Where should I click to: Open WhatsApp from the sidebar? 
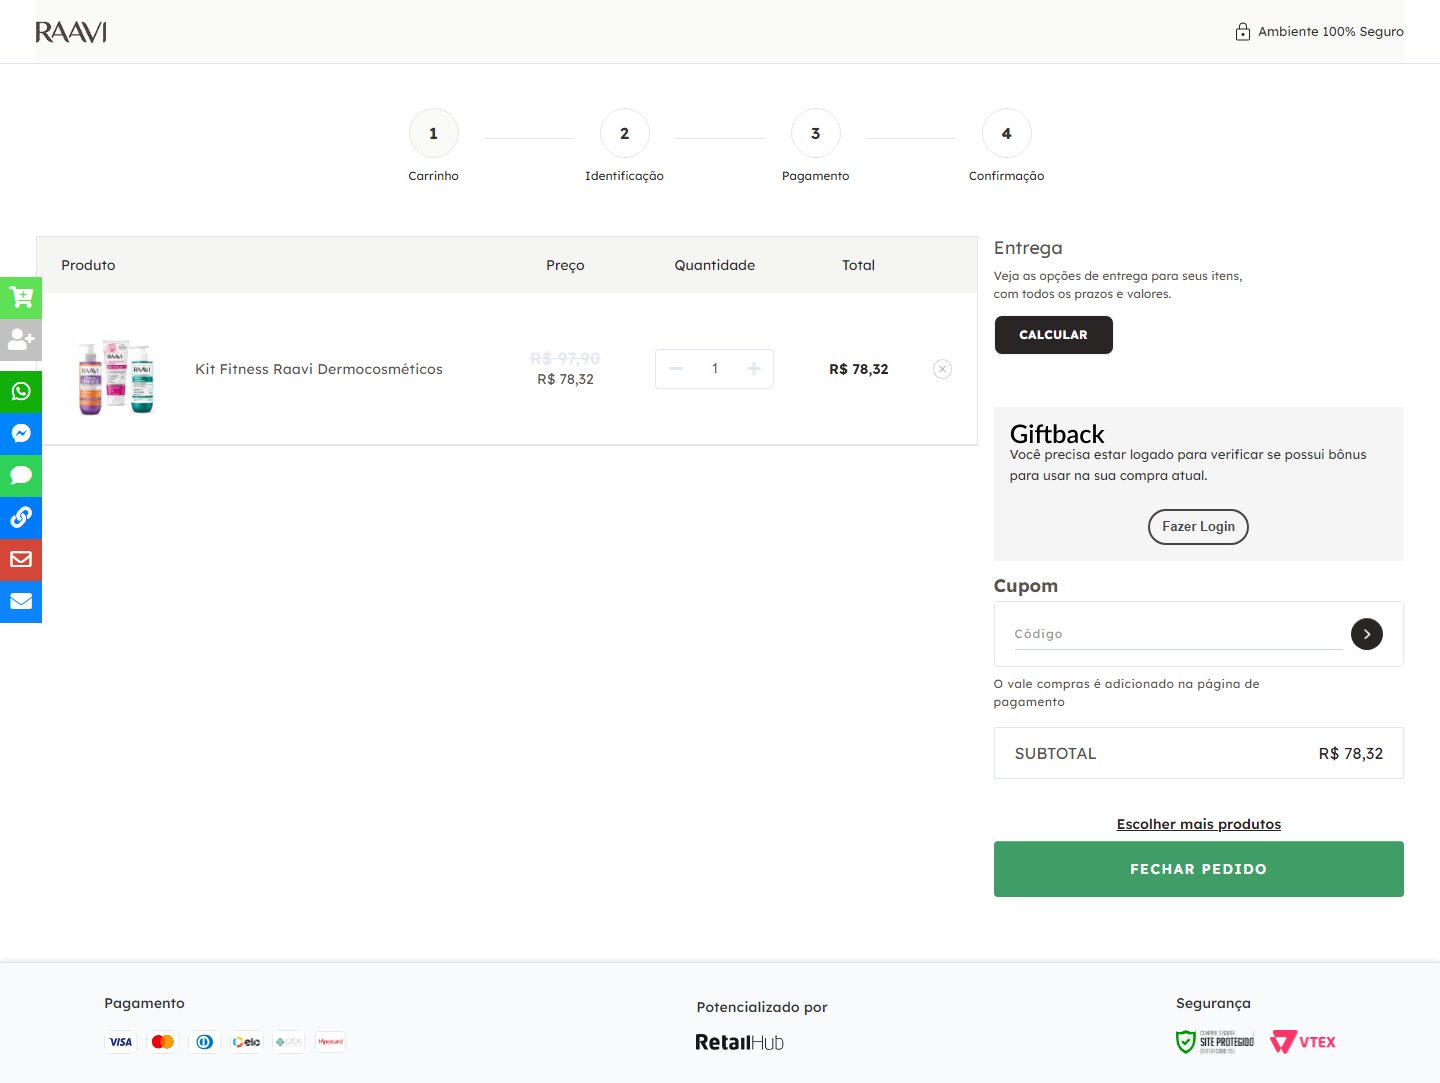pyautogui.click(x=21, y=391)
